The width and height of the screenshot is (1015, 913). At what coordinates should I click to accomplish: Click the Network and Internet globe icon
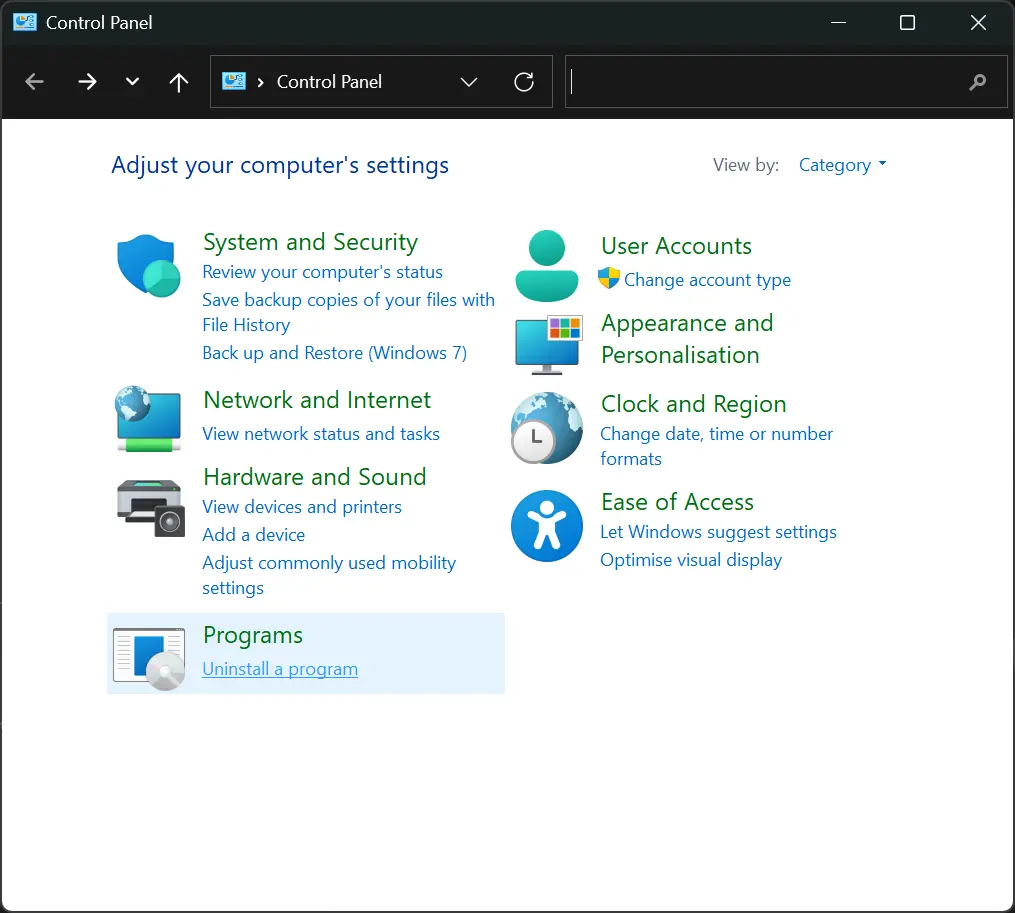(x=148, y=419)
